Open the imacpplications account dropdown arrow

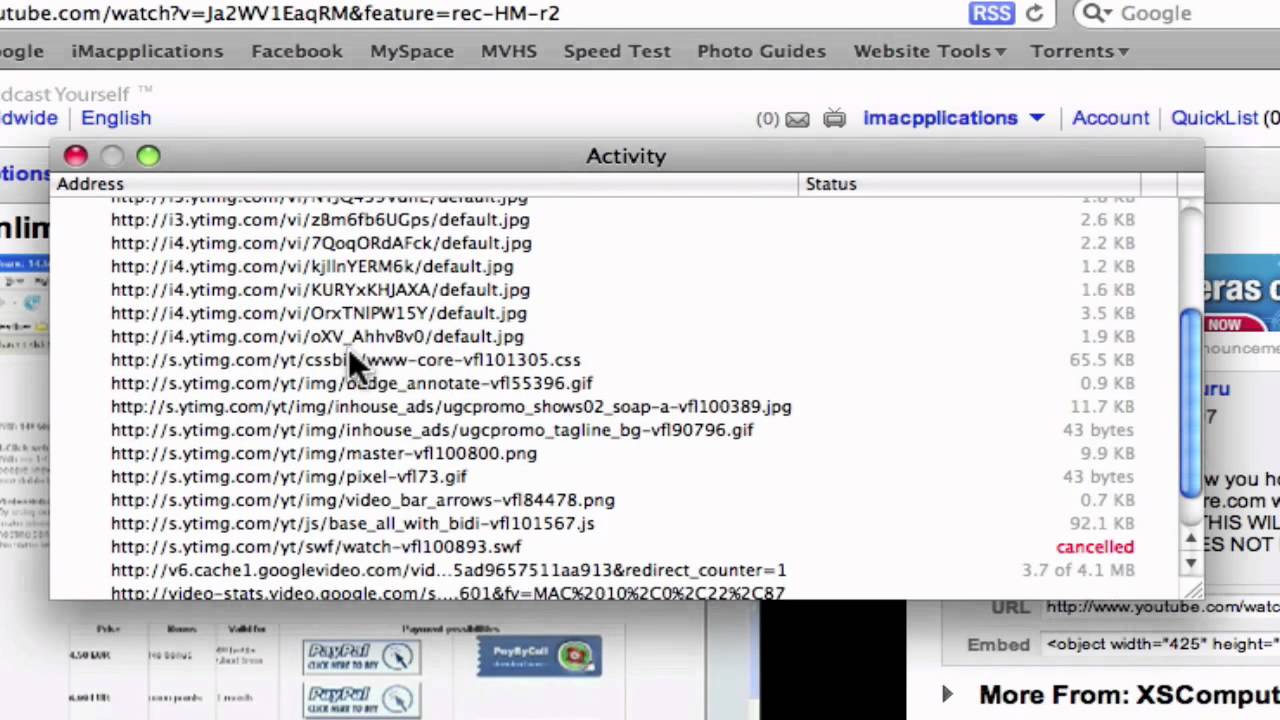pos(1037,118)
